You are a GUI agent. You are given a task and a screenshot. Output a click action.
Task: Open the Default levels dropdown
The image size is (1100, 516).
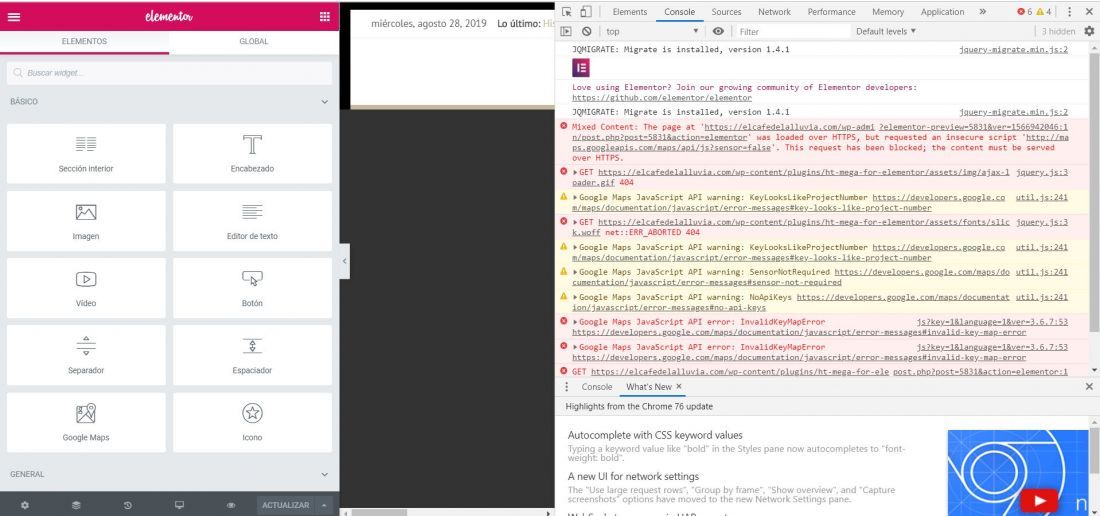[x=886, y=32]
